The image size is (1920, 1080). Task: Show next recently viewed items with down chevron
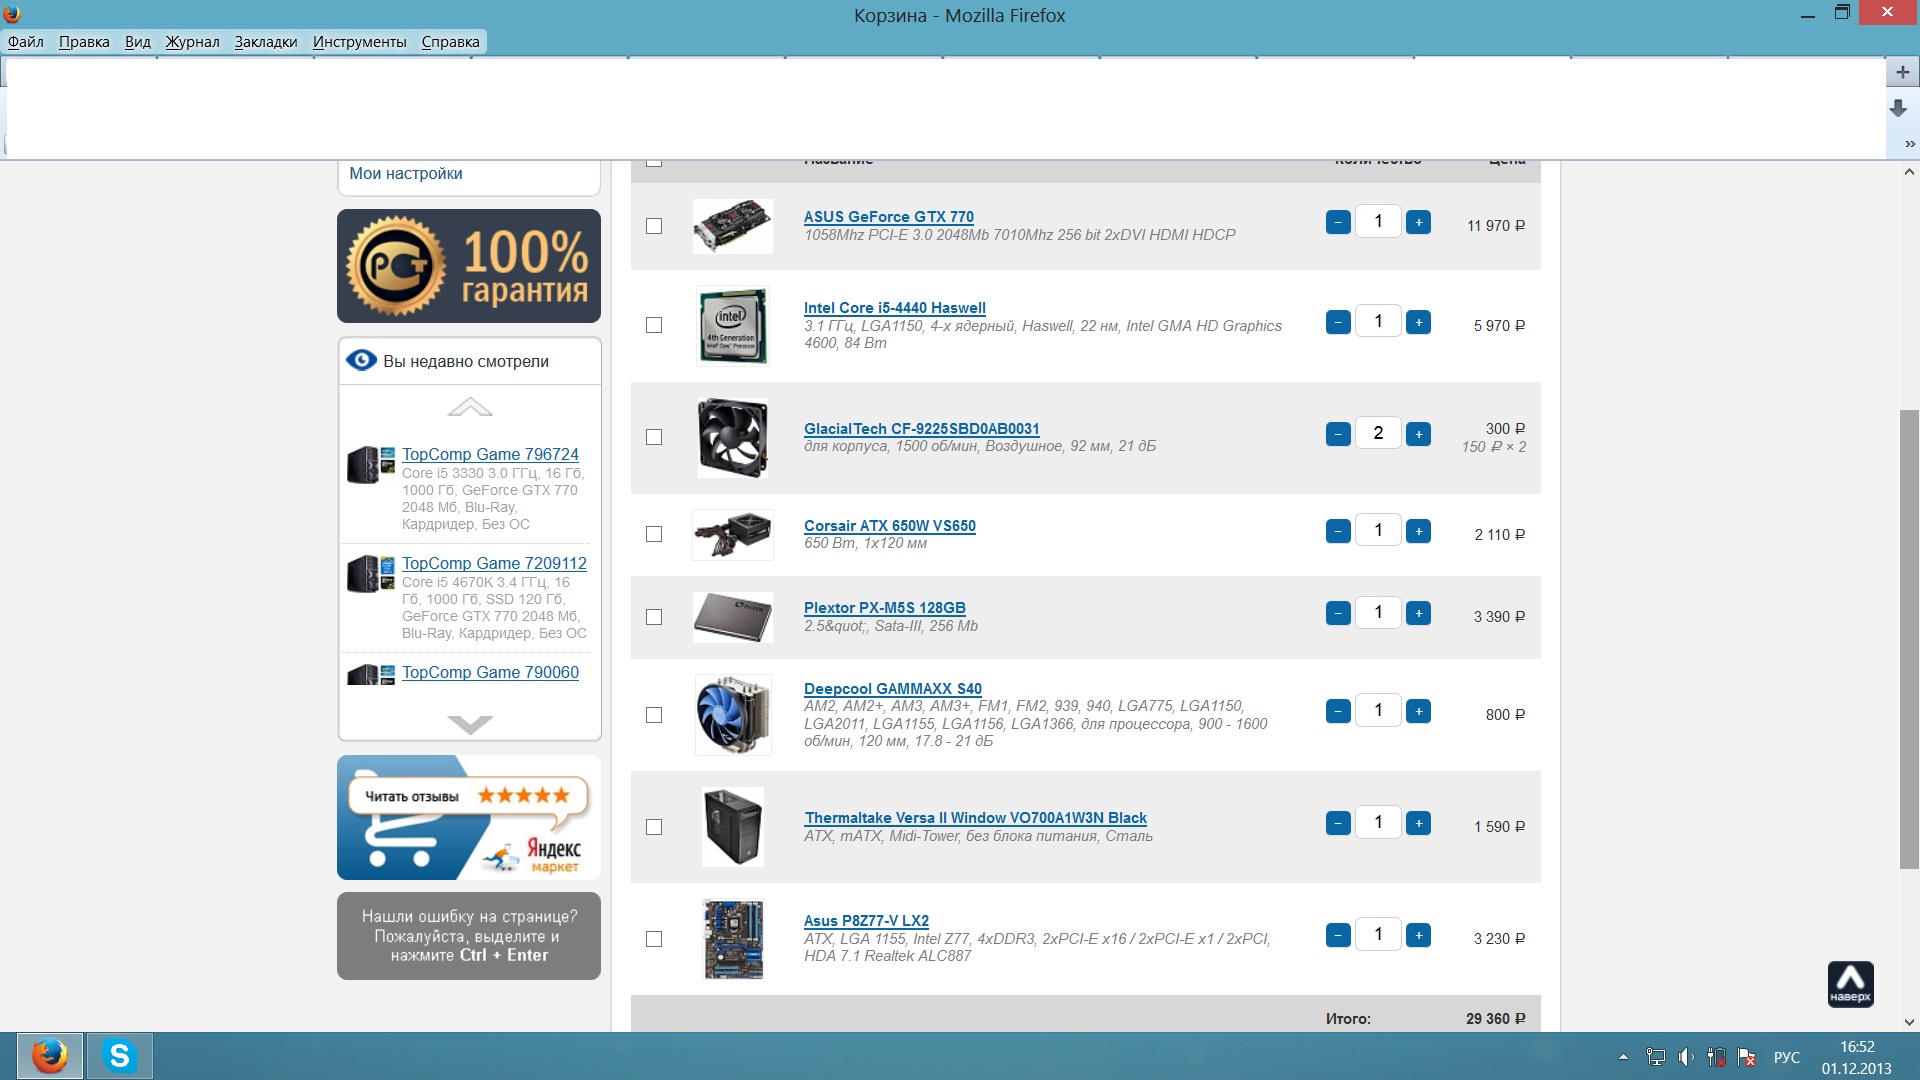pos(470,724)
